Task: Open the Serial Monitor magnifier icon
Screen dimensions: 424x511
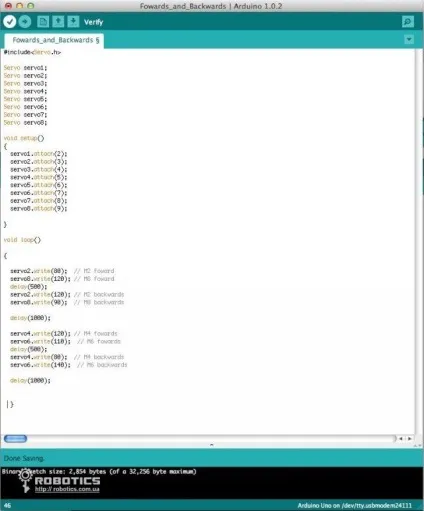Action: 408,22
